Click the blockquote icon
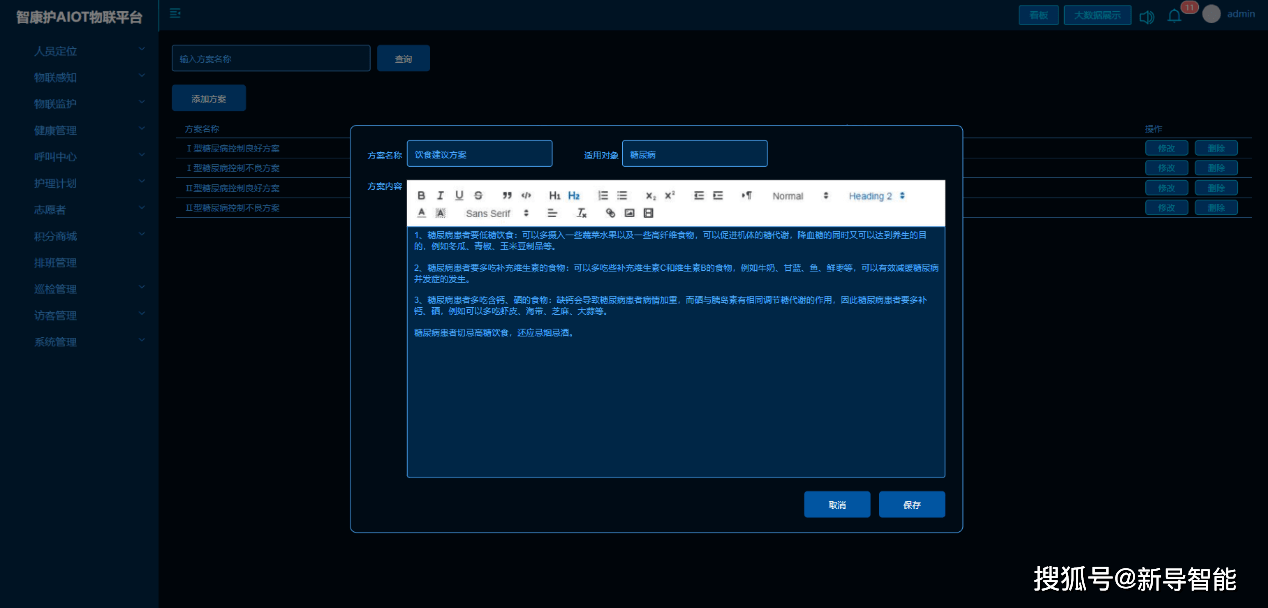Screen dimensions: 1268x608 pyautogui.click(x=507, y=196)
